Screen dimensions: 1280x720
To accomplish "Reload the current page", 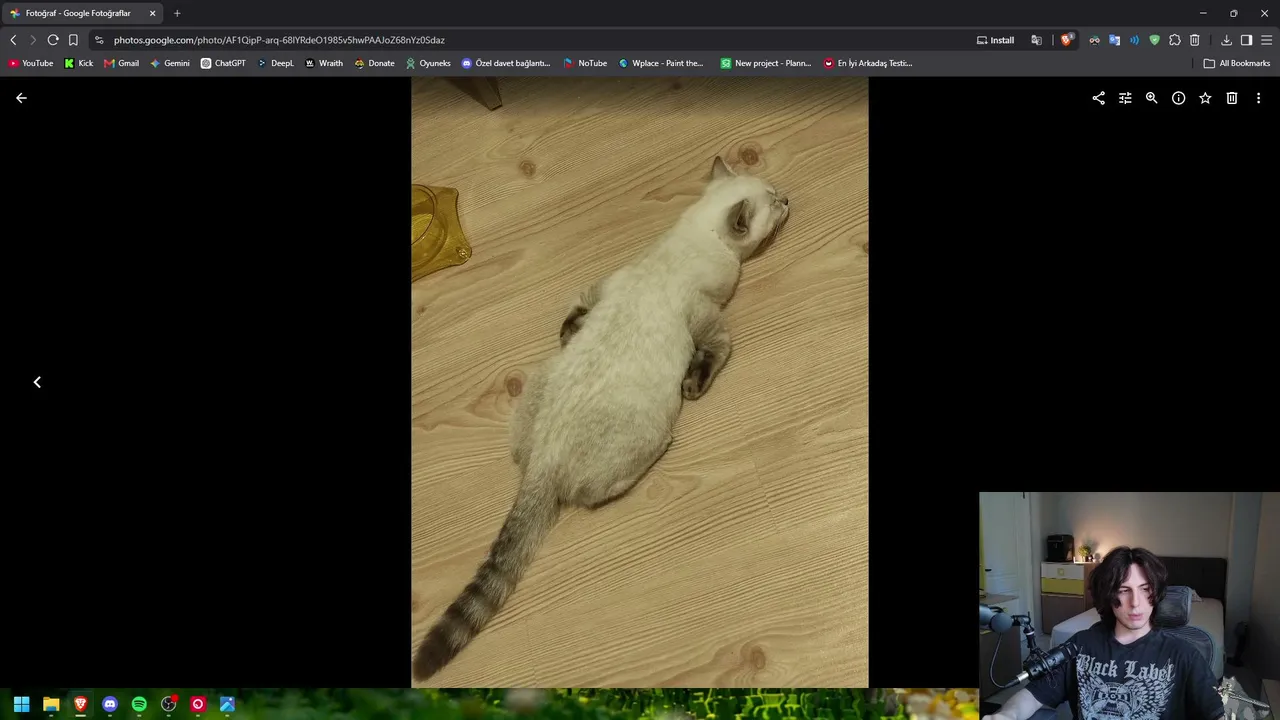I will 53,40.
